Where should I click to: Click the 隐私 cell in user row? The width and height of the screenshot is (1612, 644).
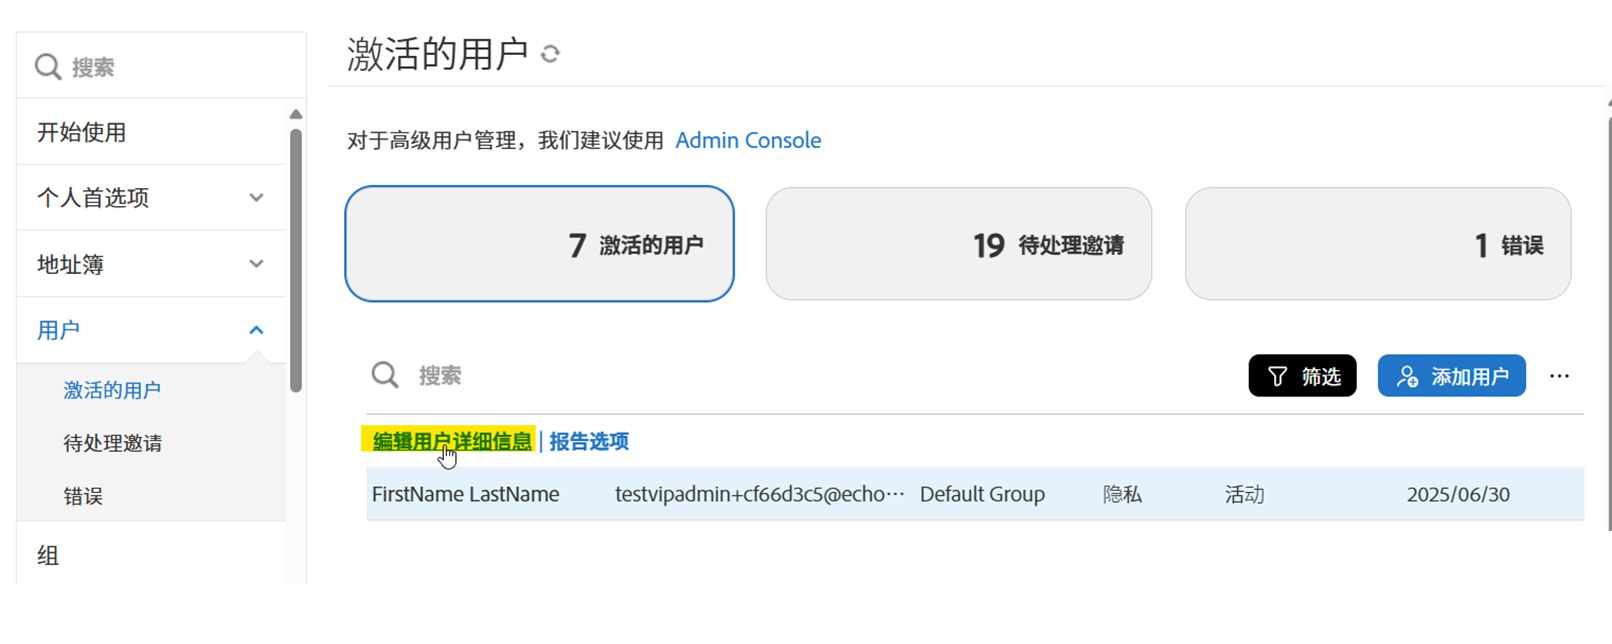(1122, 494)
